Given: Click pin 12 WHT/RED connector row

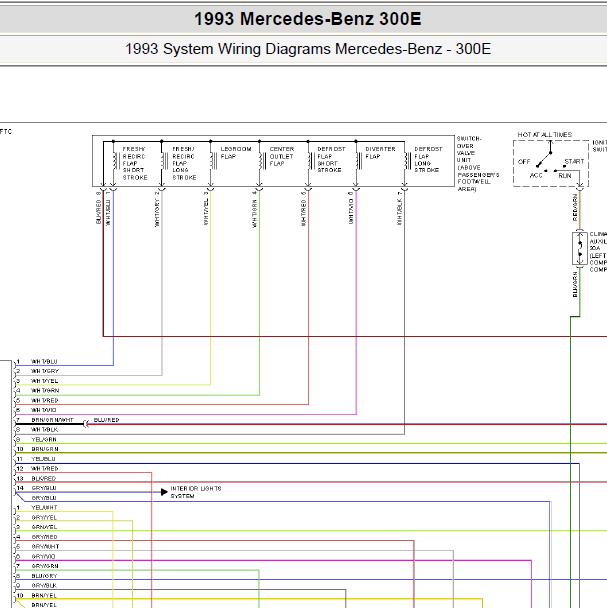Looking at the screenshot, I should pos(37,468).
